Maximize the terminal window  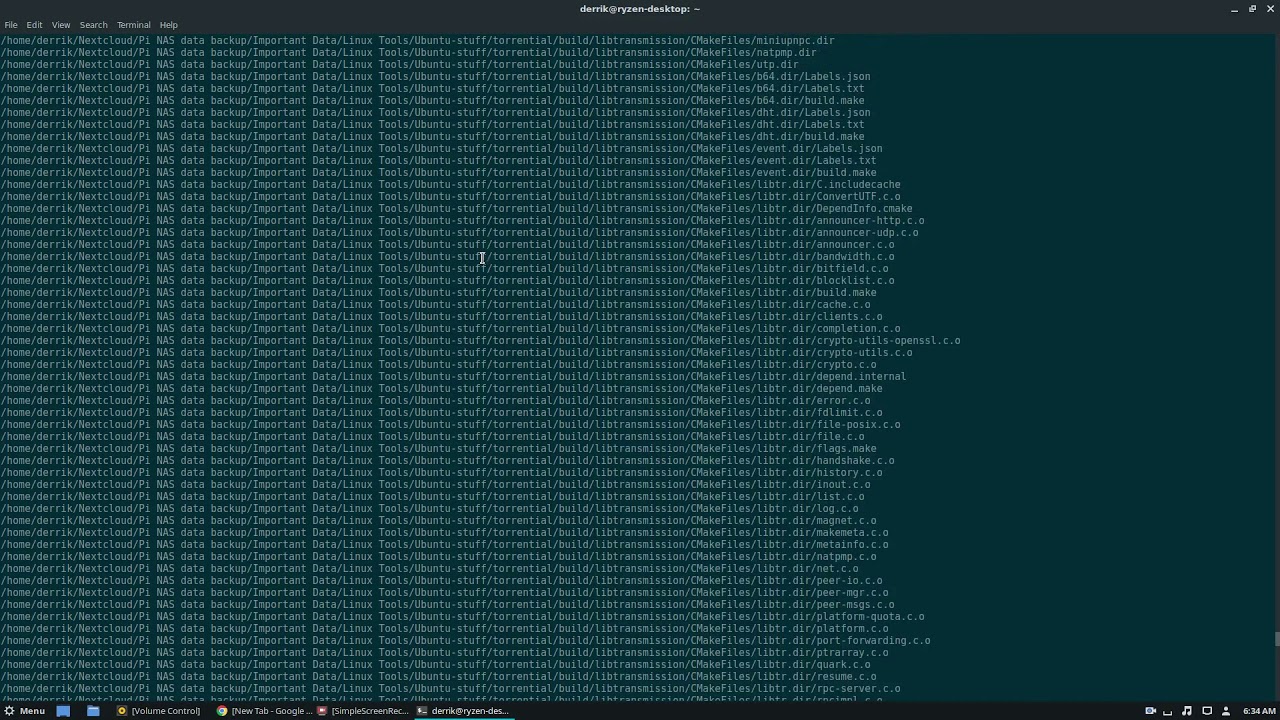pos(1252,9)
